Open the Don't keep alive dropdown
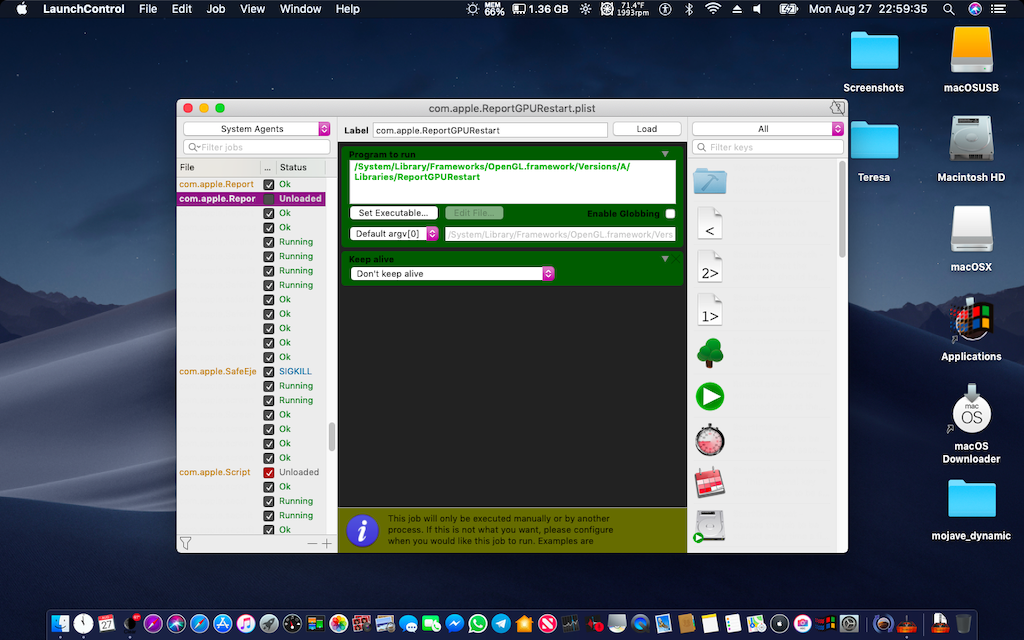This screenshot has height=640, width=1024. [x=453, y=274]
